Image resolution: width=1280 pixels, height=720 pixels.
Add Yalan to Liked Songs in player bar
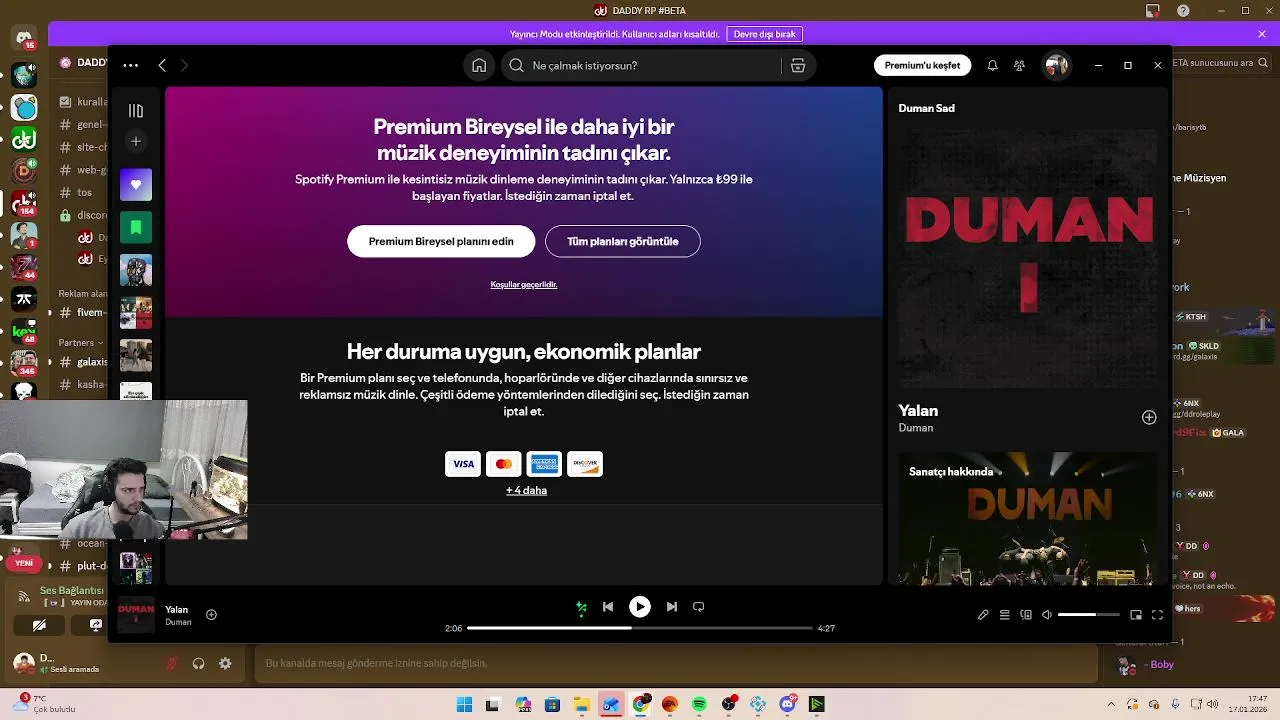coord(211,615)
